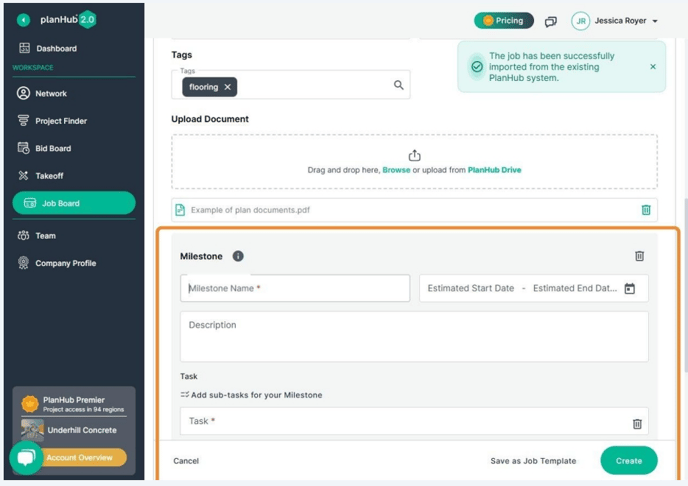Open the Bid Board menu item
688x486 pixels.
click(x=53, y=148)
